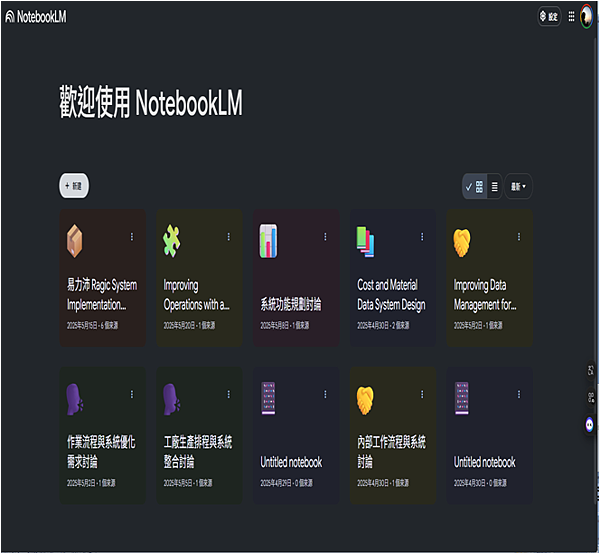
Task: Click handshake icon on Improving Data Management card
Action: pyautogui.click(x=462, y=243)
